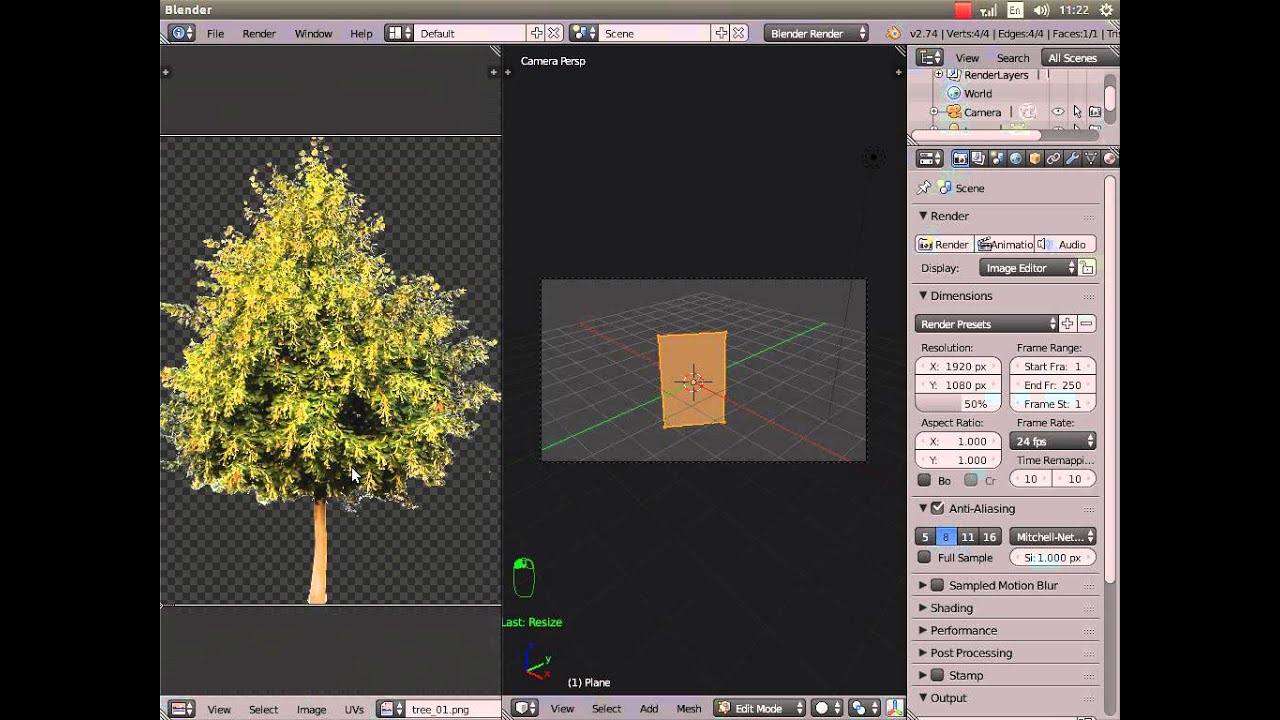This screenshot has height=720, width=1280.
Task: Click the Render button
Action: (x=944, y=244)
